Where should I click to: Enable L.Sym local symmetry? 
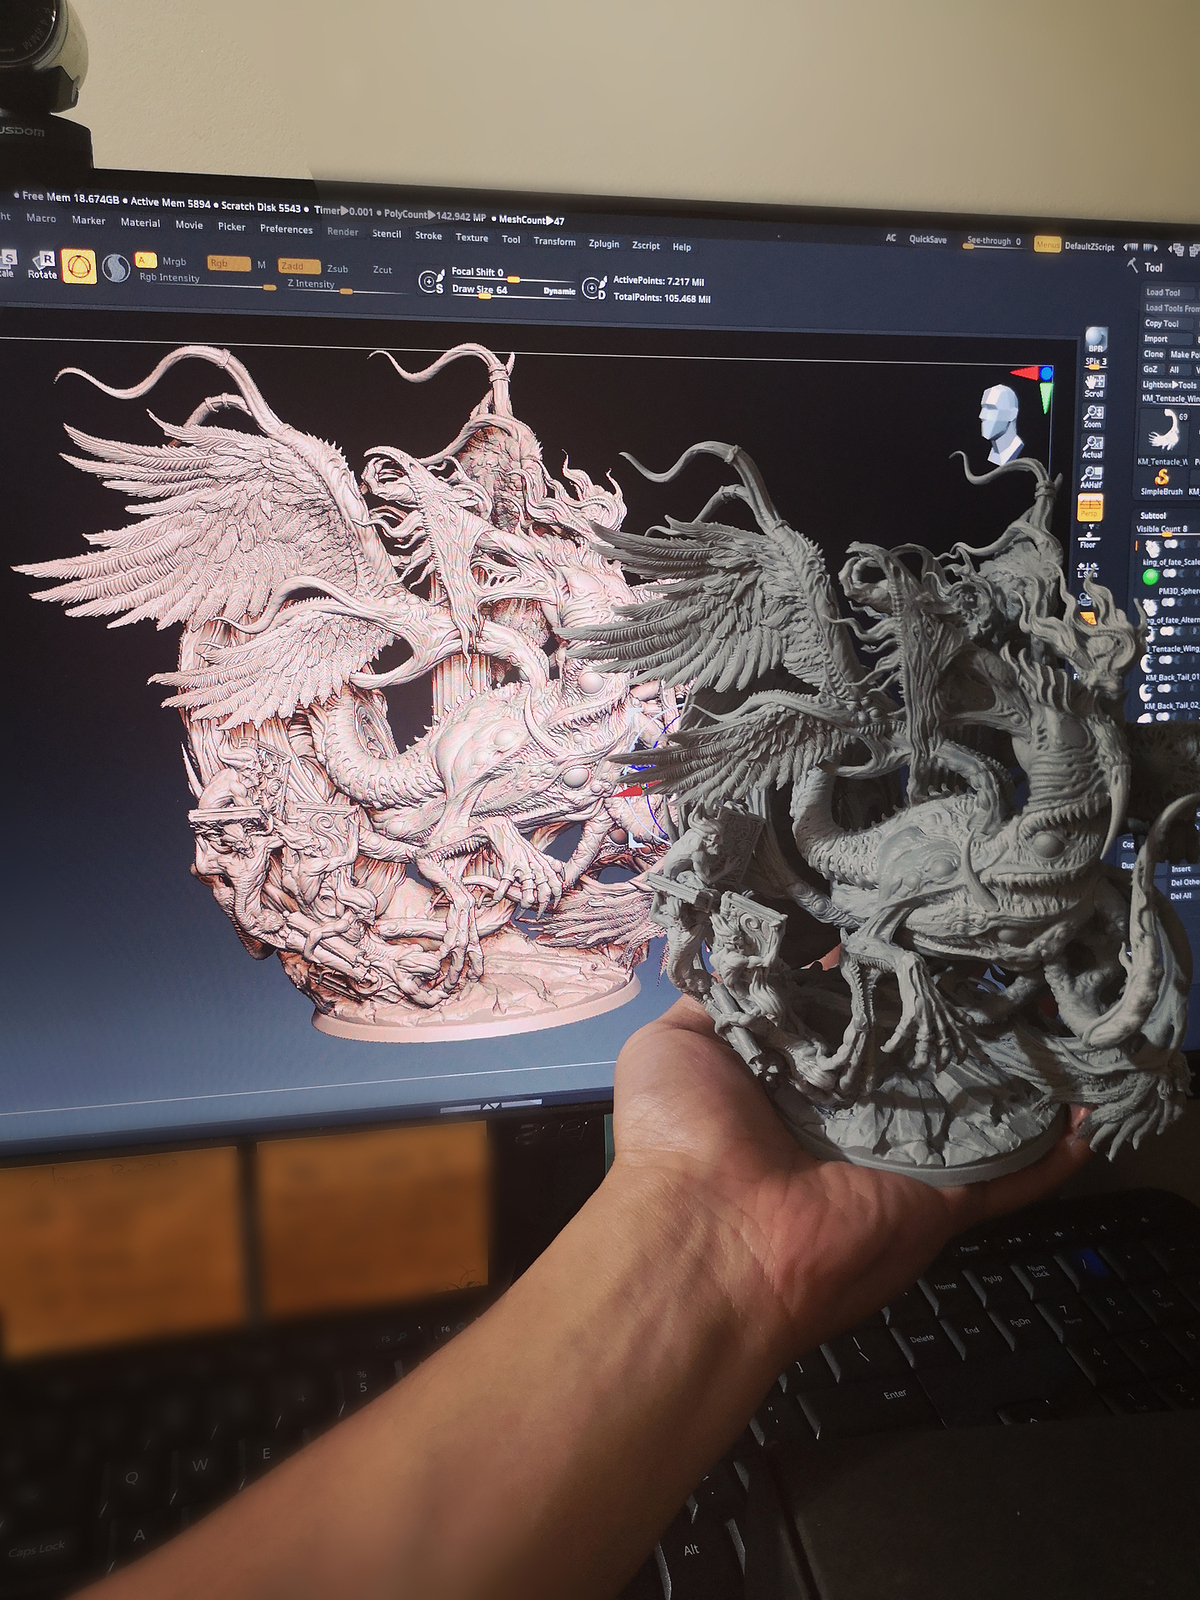click(x=1087, y=571)
